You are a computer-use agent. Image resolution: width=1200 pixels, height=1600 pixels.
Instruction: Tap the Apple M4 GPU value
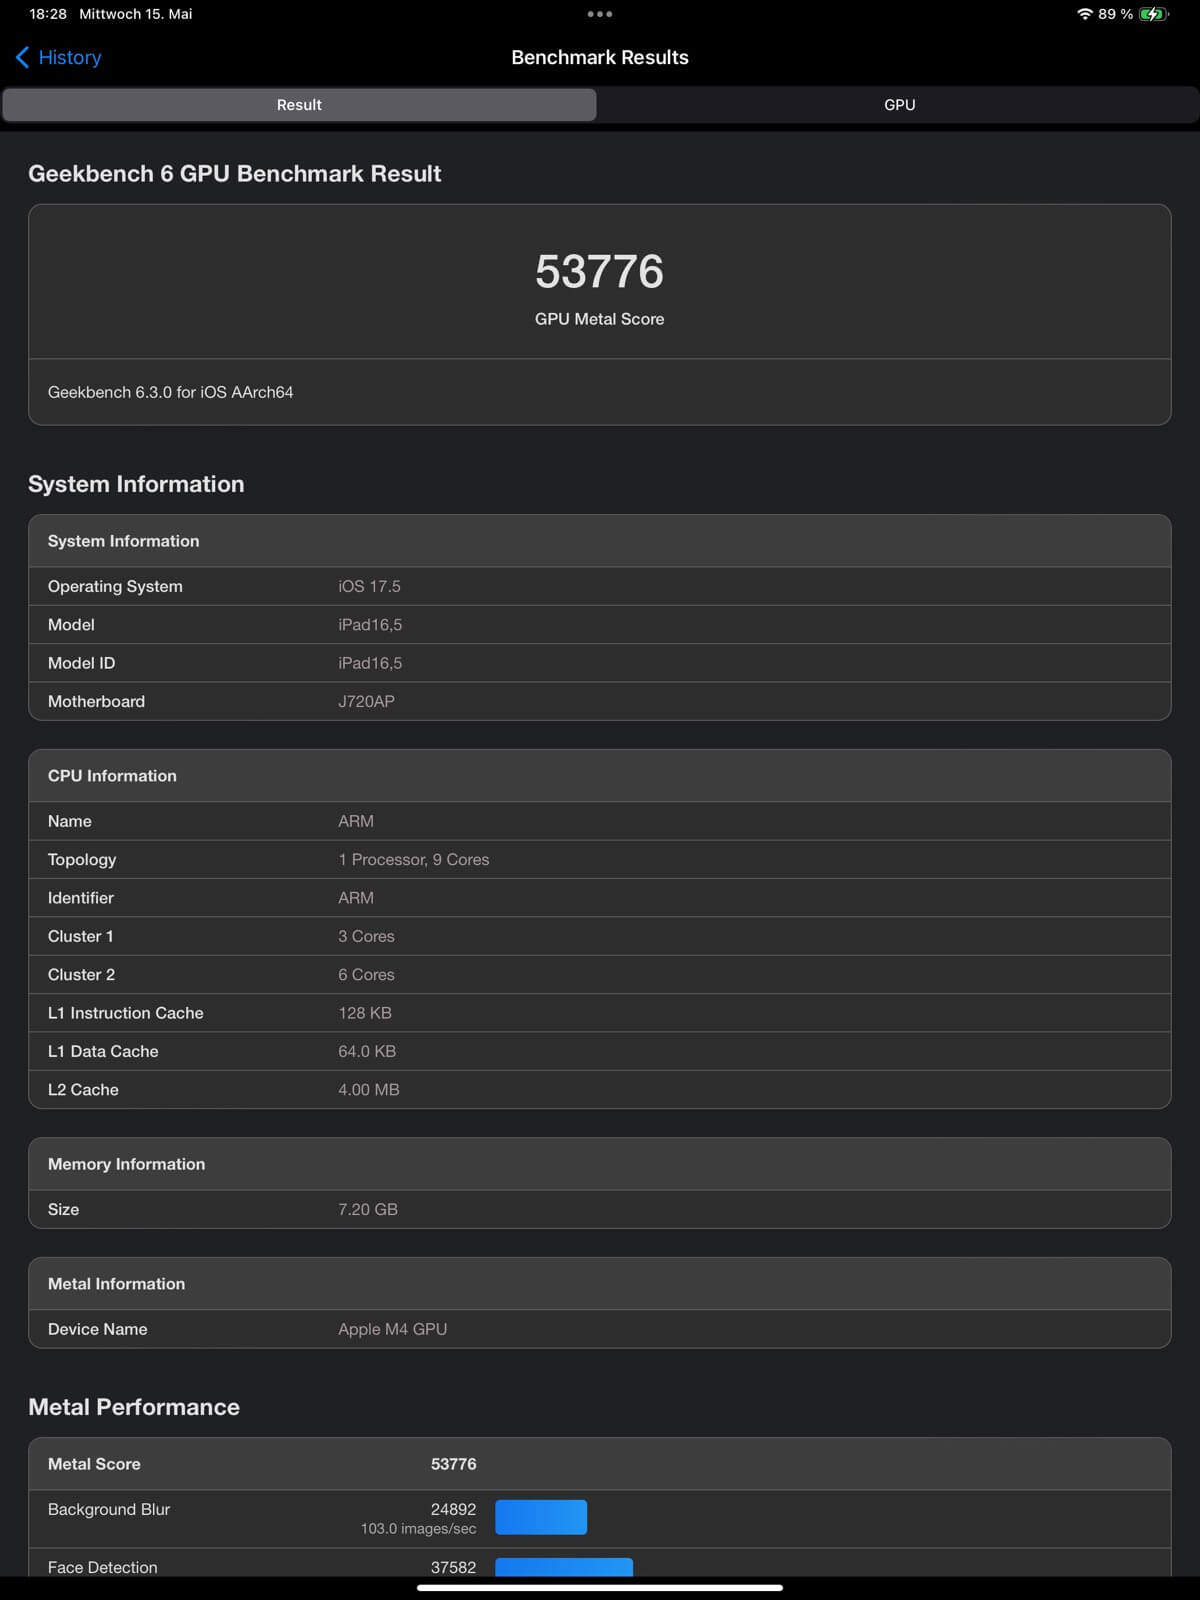(393, 1329)
